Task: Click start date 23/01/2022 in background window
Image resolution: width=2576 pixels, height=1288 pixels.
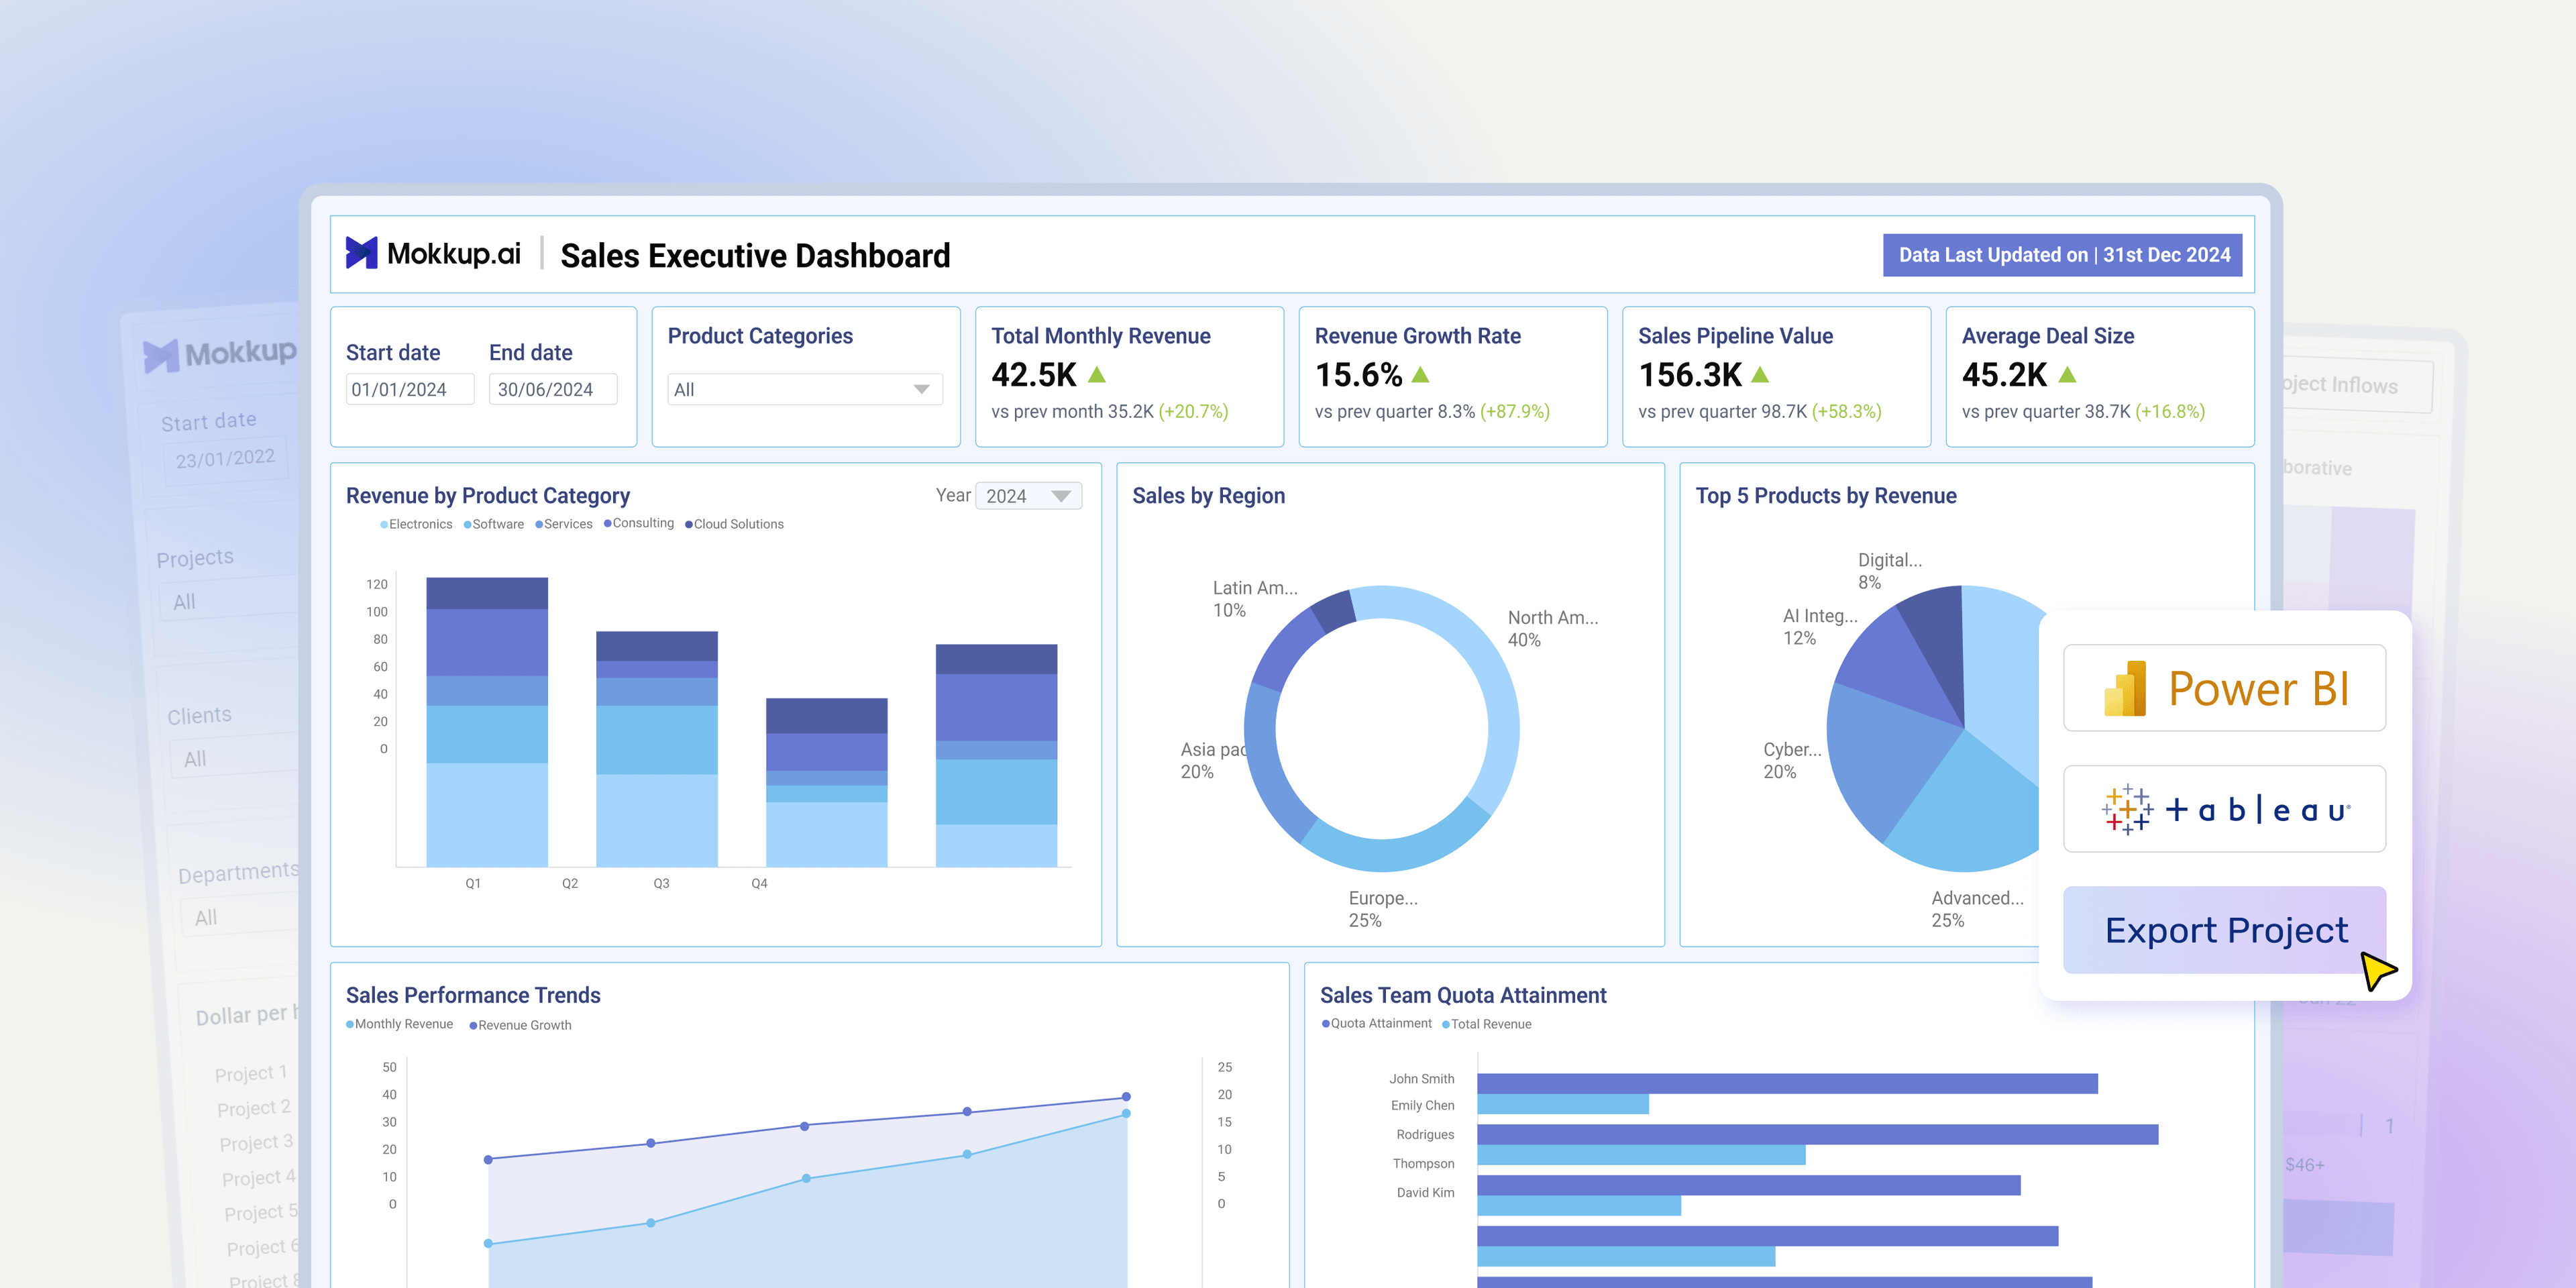Action: click(x=226, y=459)
